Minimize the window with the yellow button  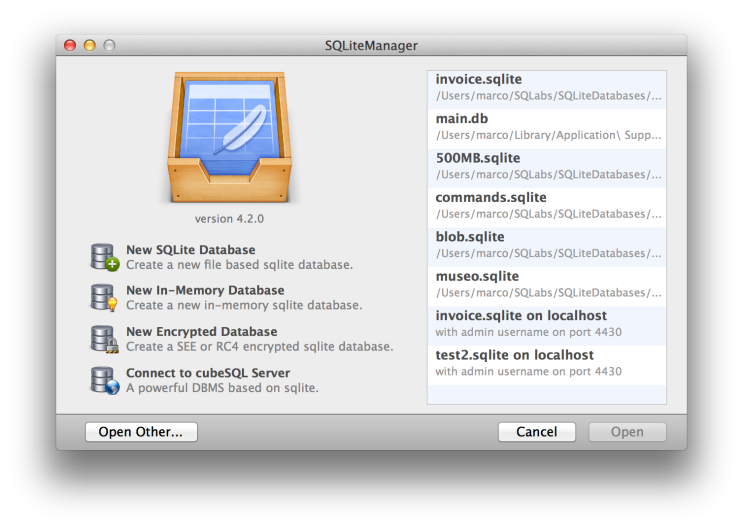(x=90, y=45)
